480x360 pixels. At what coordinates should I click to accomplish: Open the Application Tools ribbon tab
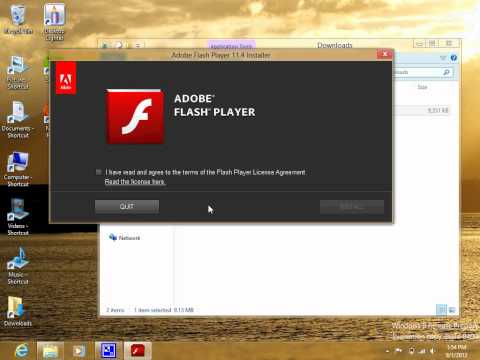pos(232,45)
